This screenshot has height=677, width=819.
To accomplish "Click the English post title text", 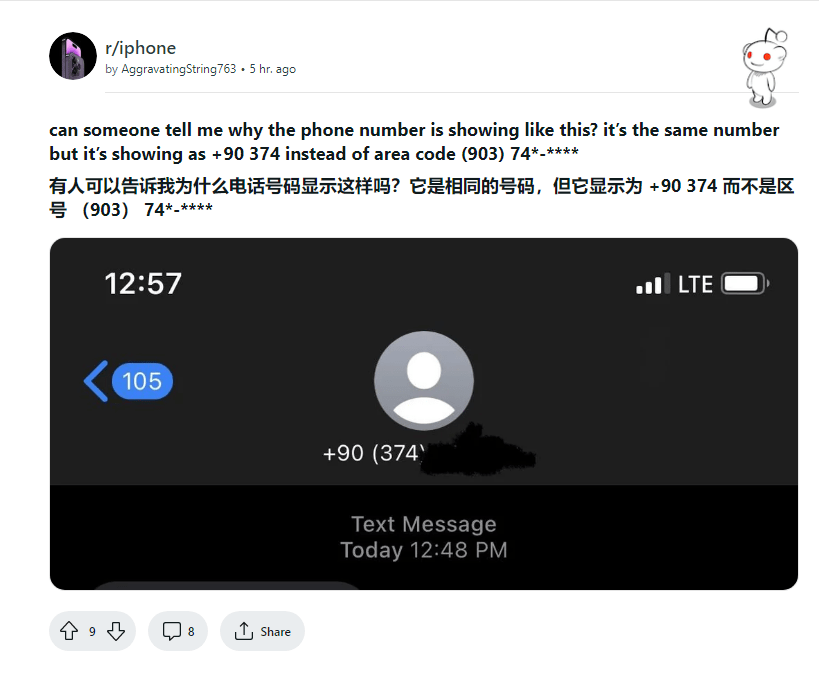I will (414, 142).
